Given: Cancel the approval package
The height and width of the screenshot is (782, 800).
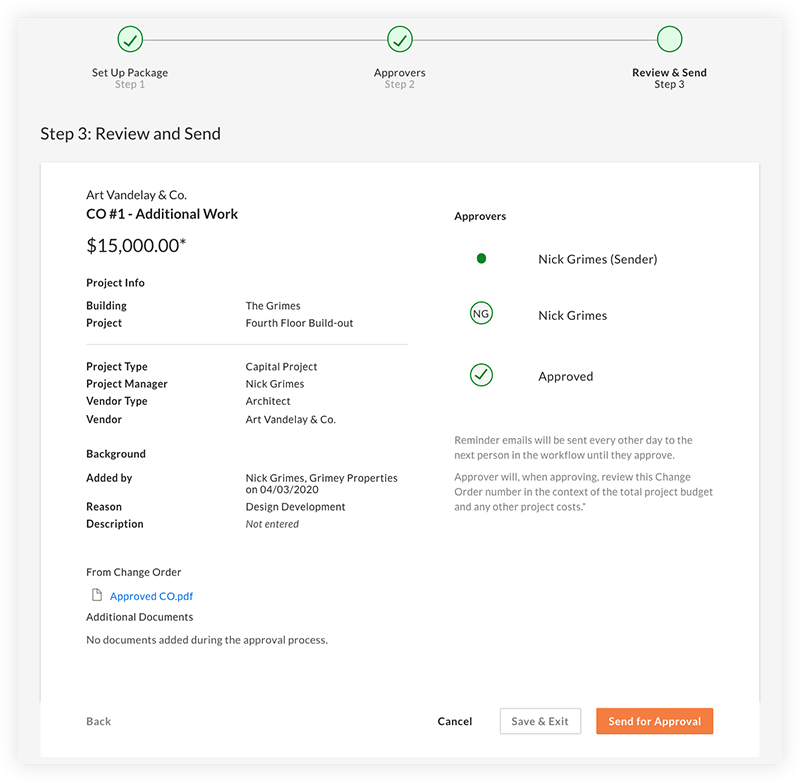Looking at the screenshot, I should [455, 721].
